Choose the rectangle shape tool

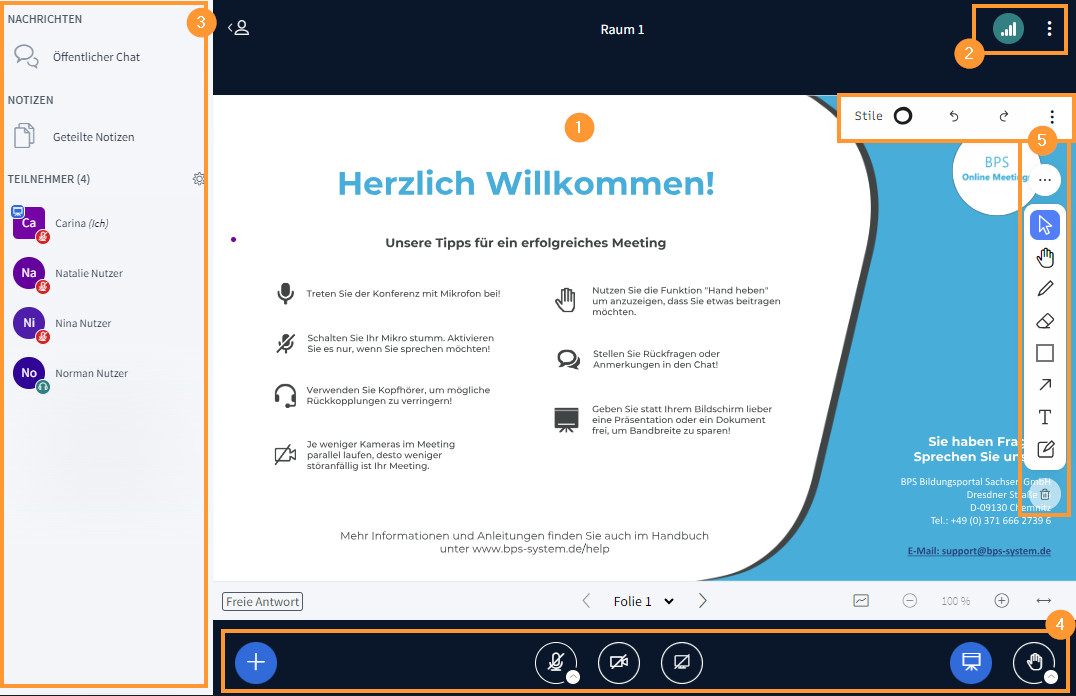click(x=1044, y=353)
